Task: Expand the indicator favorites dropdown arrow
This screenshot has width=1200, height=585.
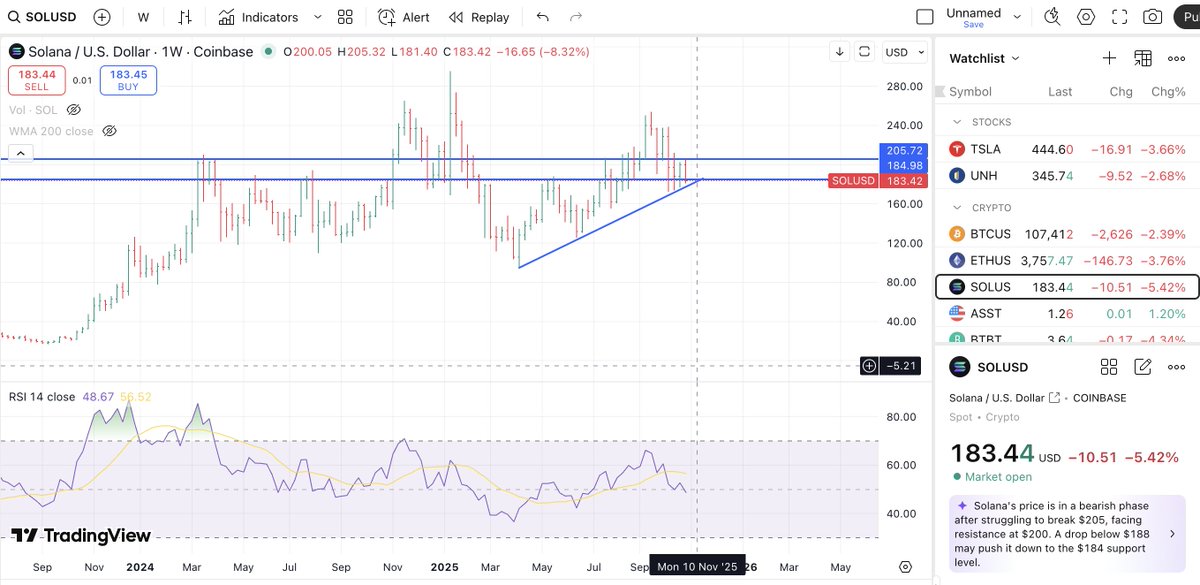Action: point(318,17)
